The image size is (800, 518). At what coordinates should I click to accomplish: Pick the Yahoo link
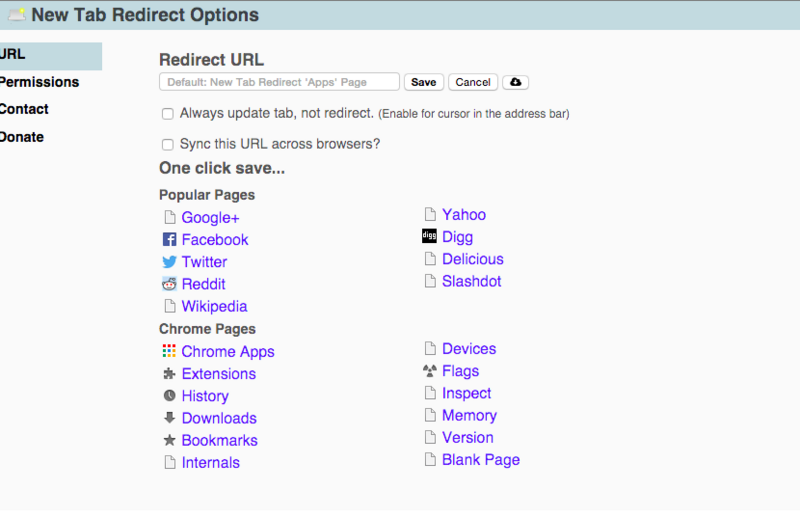point(464,214)
